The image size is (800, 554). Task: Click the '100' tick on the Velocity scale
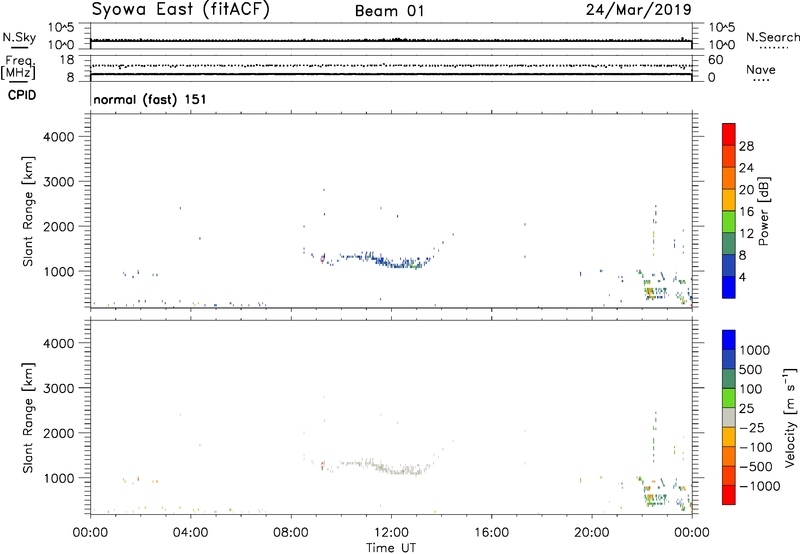[x=750, y=389]
